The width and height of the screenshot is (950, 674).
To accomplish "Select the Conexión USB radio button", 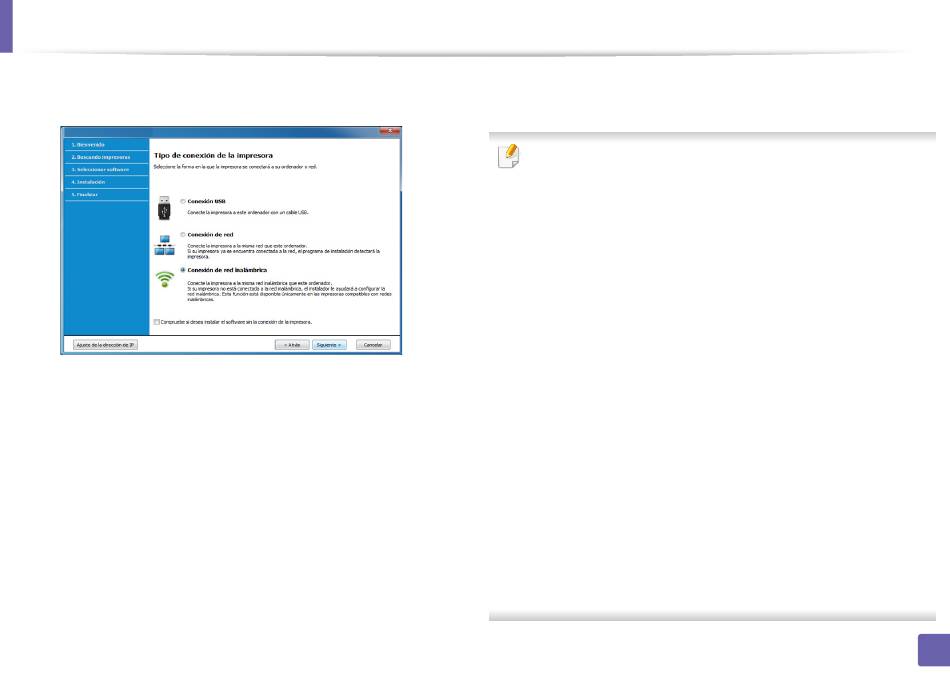I will click(x=183, y=201).
